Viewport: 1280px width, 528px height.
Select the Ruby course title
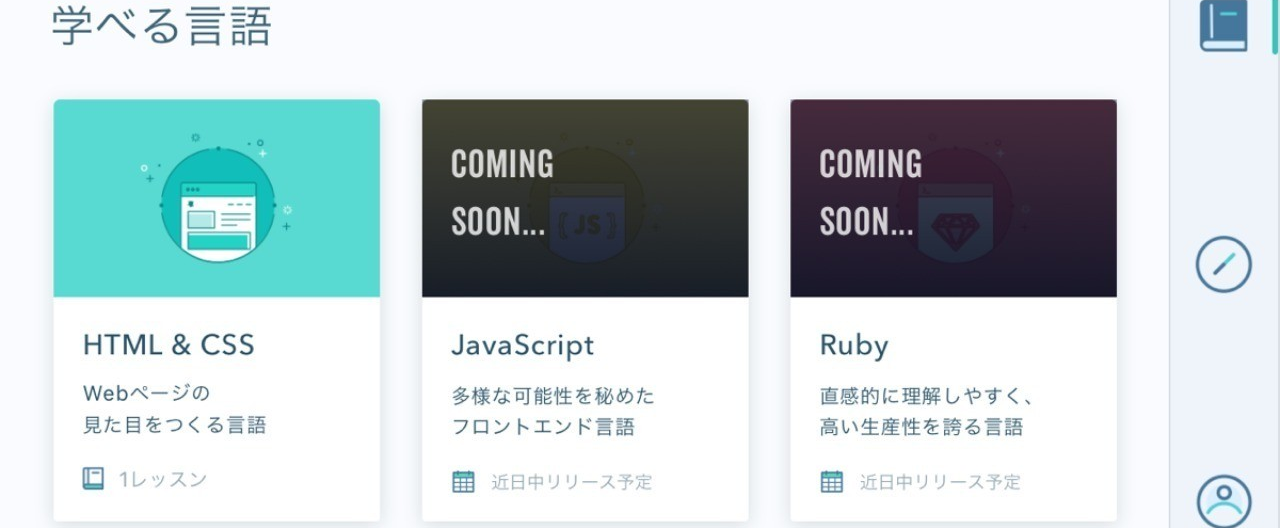point(854,346)
